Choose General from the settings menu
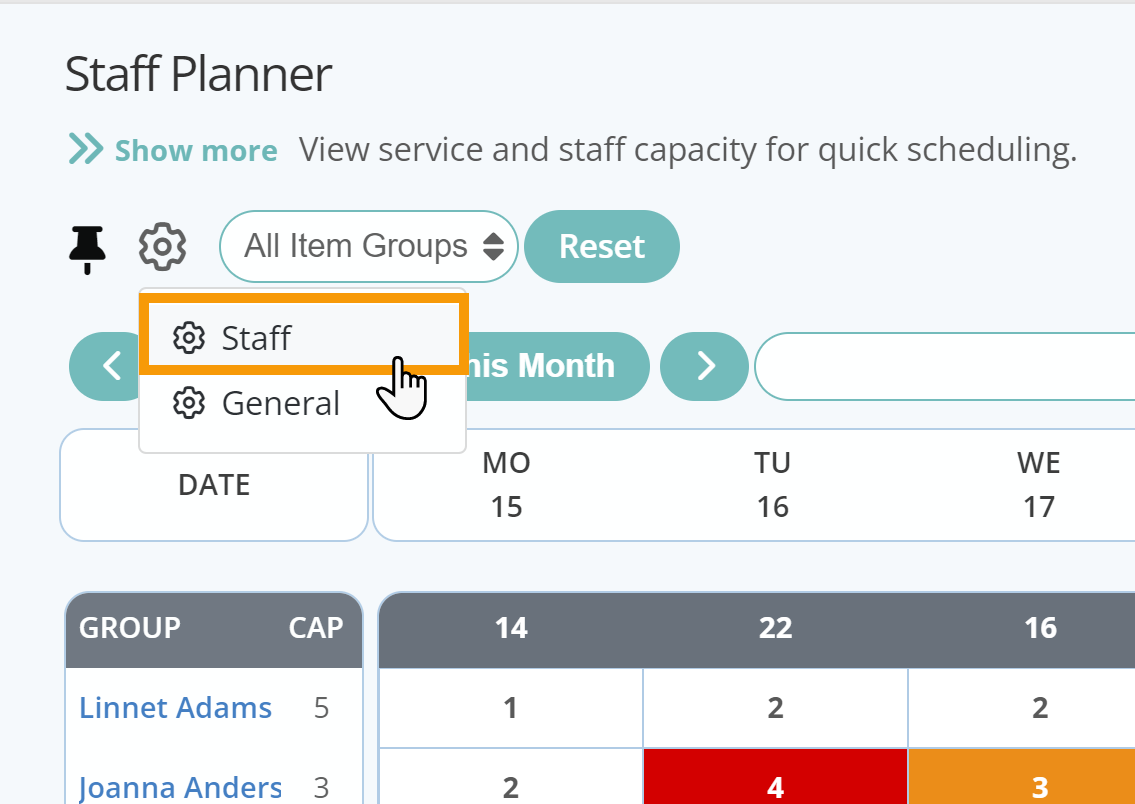 tap(280, 403)
